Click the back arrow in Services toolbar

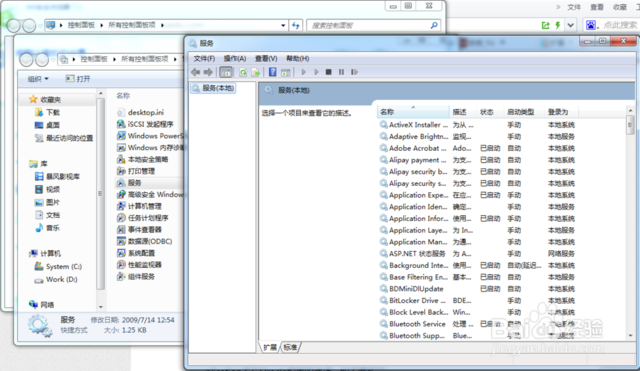coord(196,72)
